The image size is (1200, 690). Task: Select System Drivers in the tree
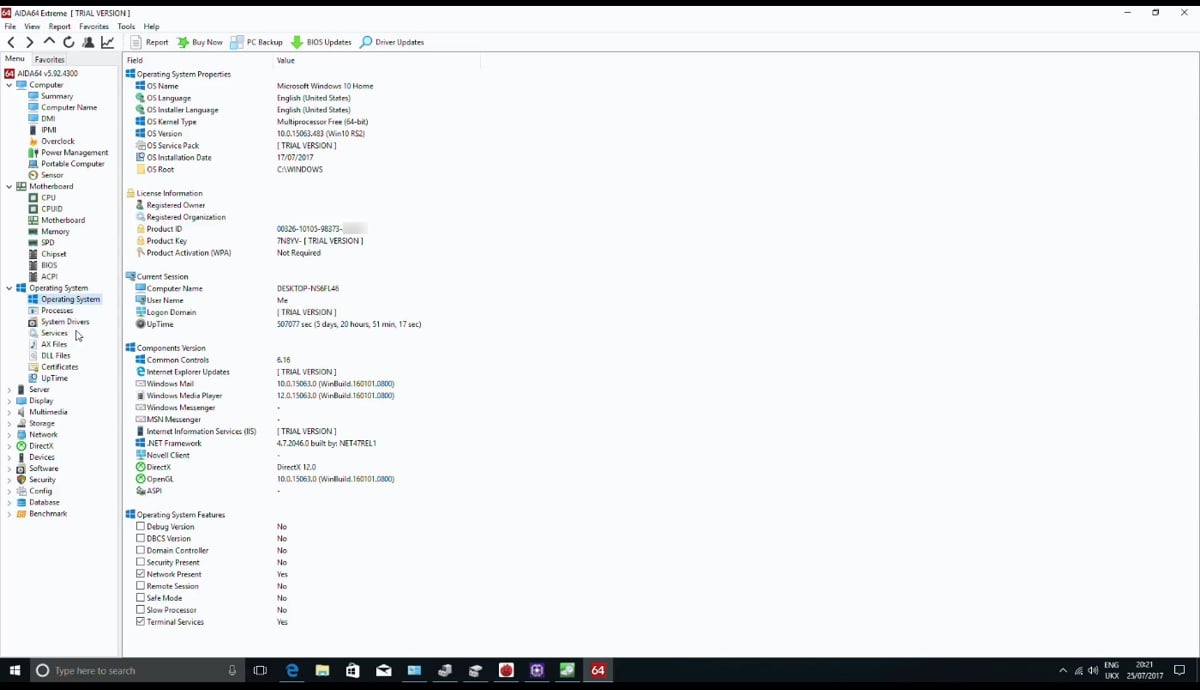point(65,322)
